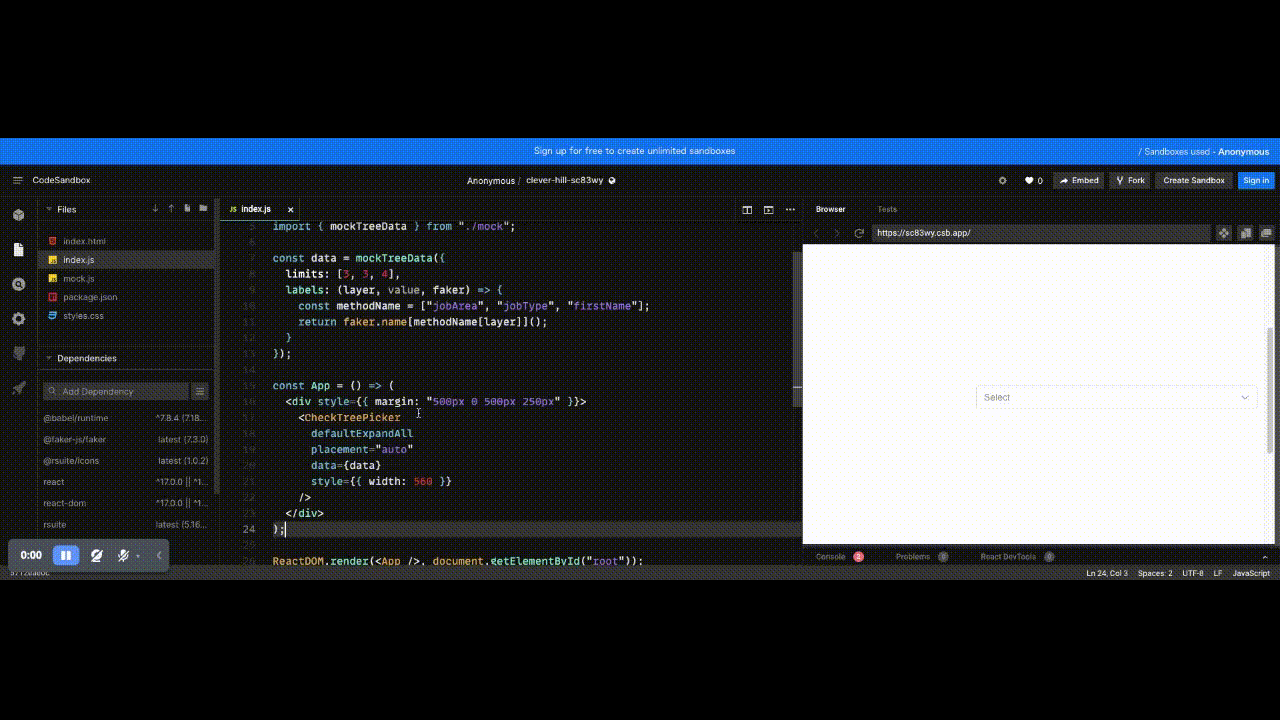Open the search panel from the sidebar

(x=16, y=283)
